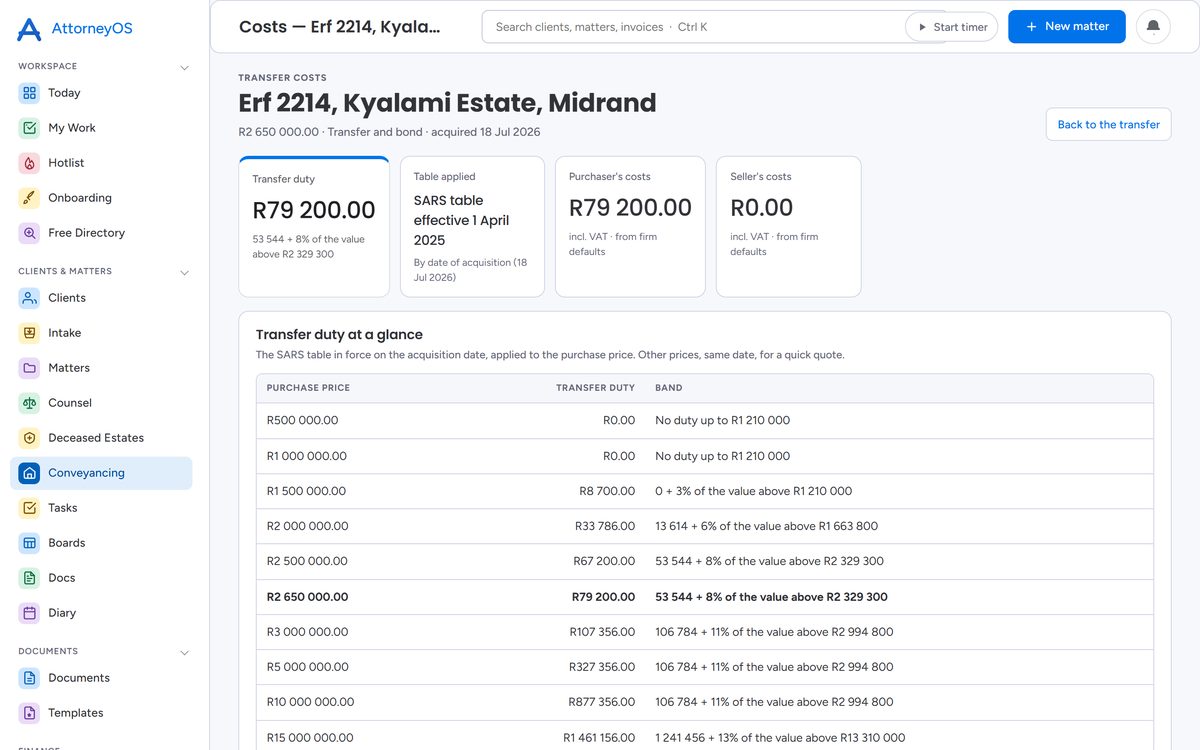Click the R877 356.00 duty value

[602, 702]
